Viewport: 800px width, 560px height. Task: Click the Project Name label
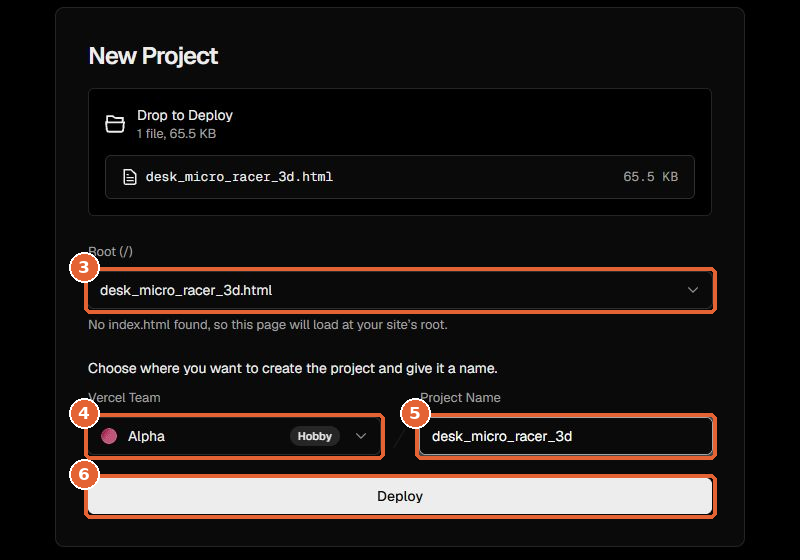460,398
